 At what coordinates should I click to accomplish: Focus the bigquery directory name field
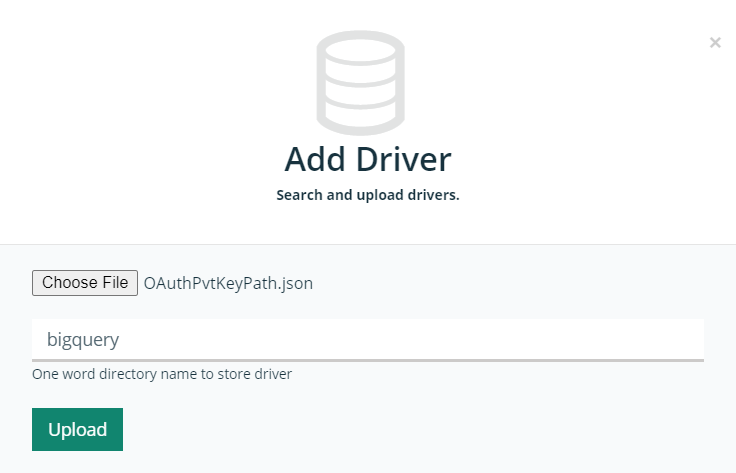coord(368,339)
